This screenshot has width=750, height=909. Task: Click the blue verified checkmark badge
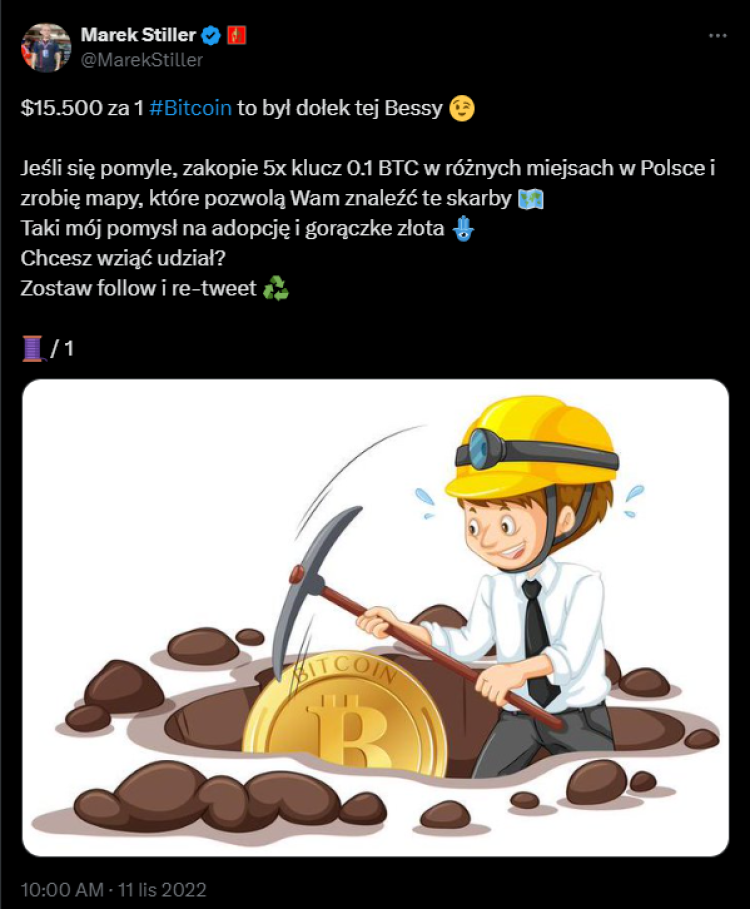211,36
